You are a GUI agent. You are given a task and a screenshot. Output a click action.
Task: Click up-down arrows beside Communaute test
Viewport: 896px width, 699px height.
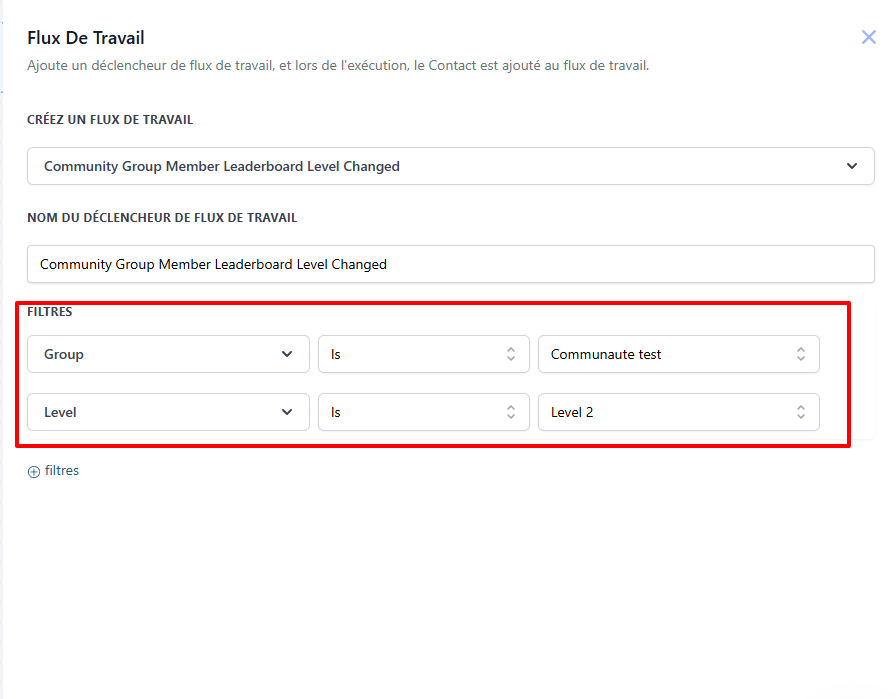click(801, 354)
